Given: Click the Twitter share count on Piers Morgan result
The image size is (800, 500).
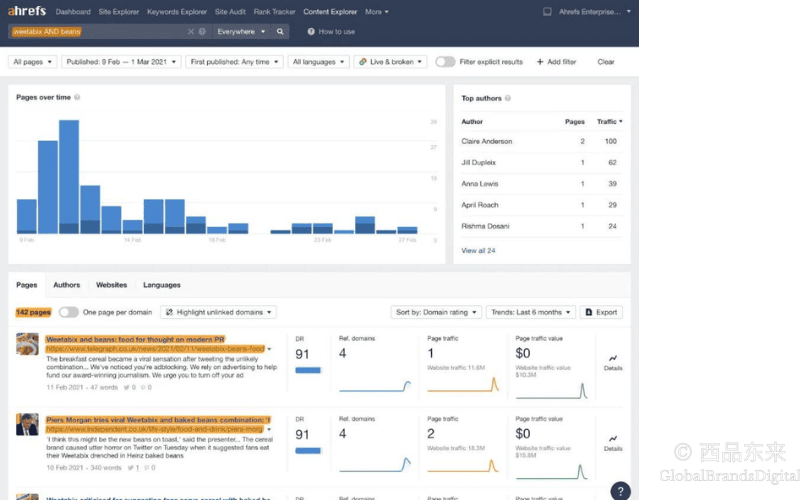Looking at the screenshot, I should pos(133,467).
